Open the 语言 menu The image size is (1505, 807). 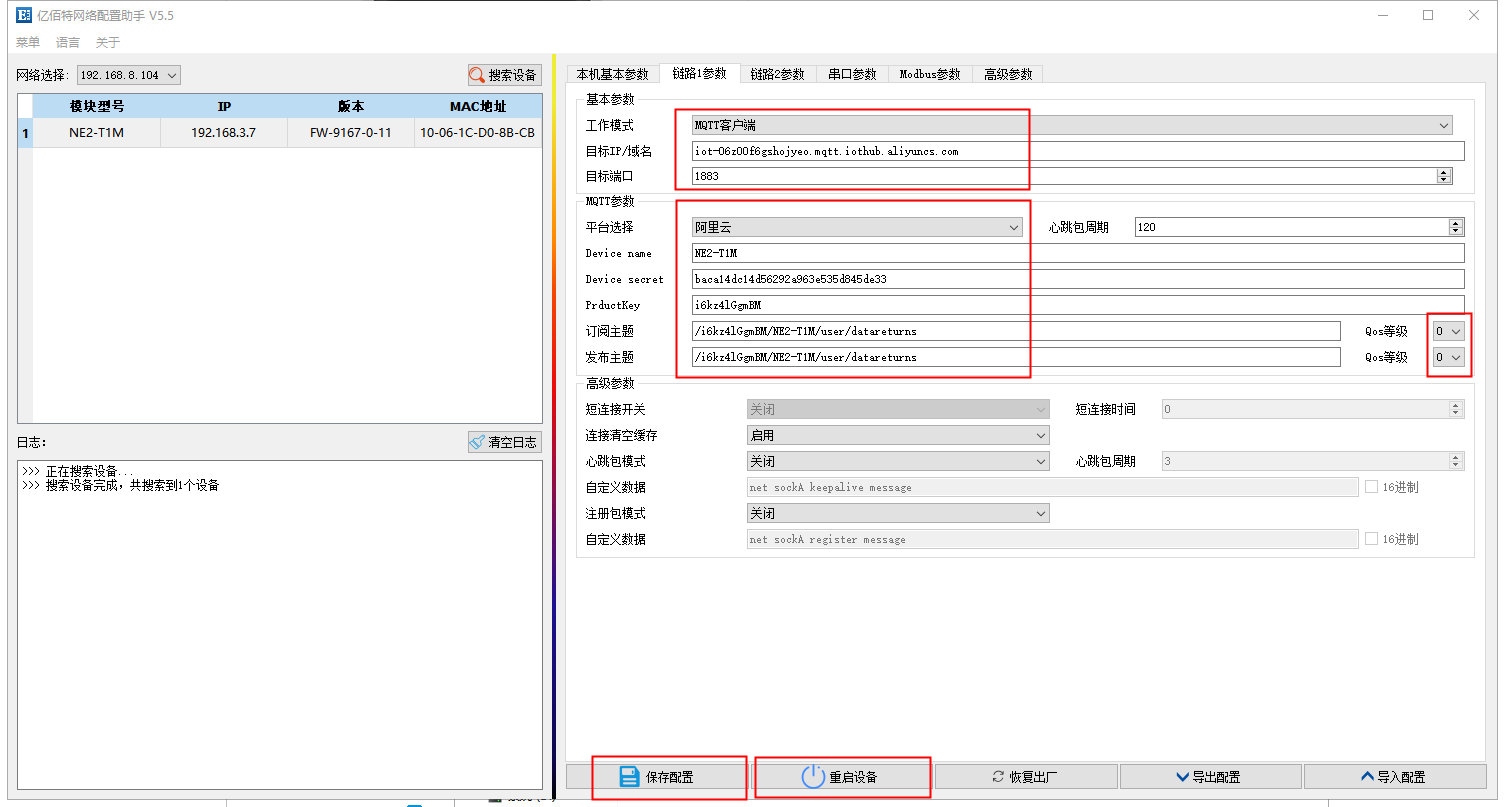[x=68, y=42]
